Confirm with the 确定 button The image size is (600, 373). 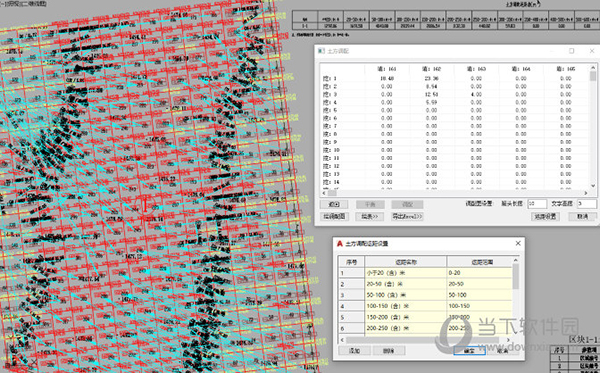(x=470, y=350)
